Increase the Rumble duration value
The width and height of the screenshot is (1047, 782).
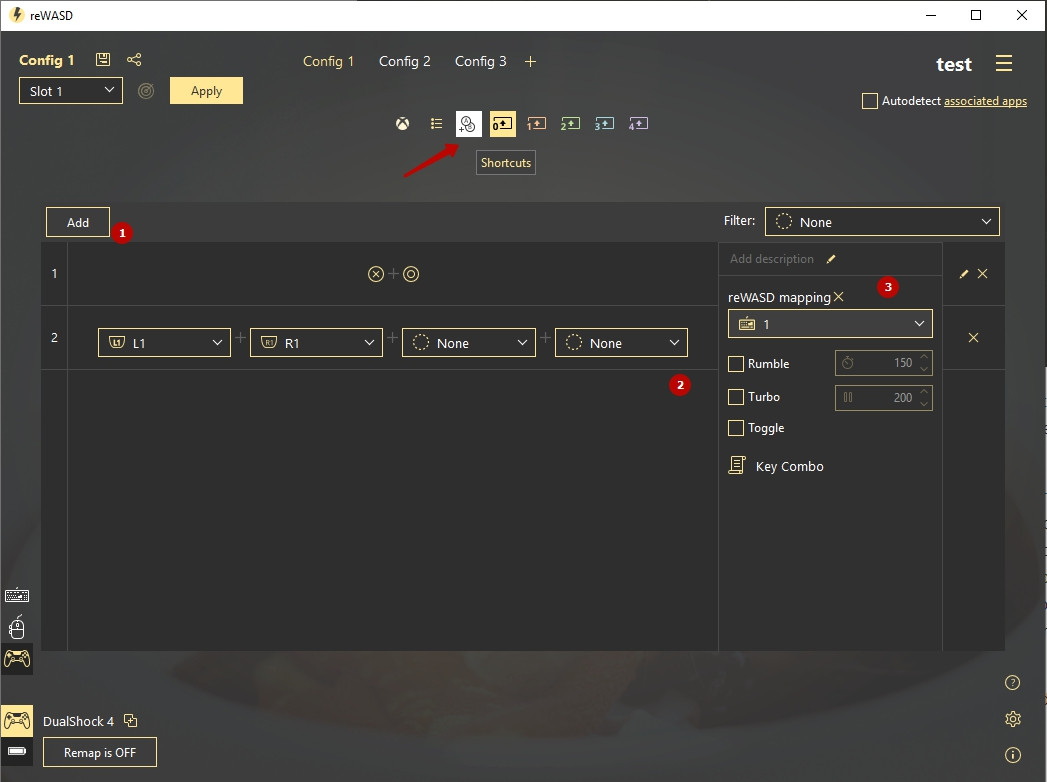(x=924, y=357)
